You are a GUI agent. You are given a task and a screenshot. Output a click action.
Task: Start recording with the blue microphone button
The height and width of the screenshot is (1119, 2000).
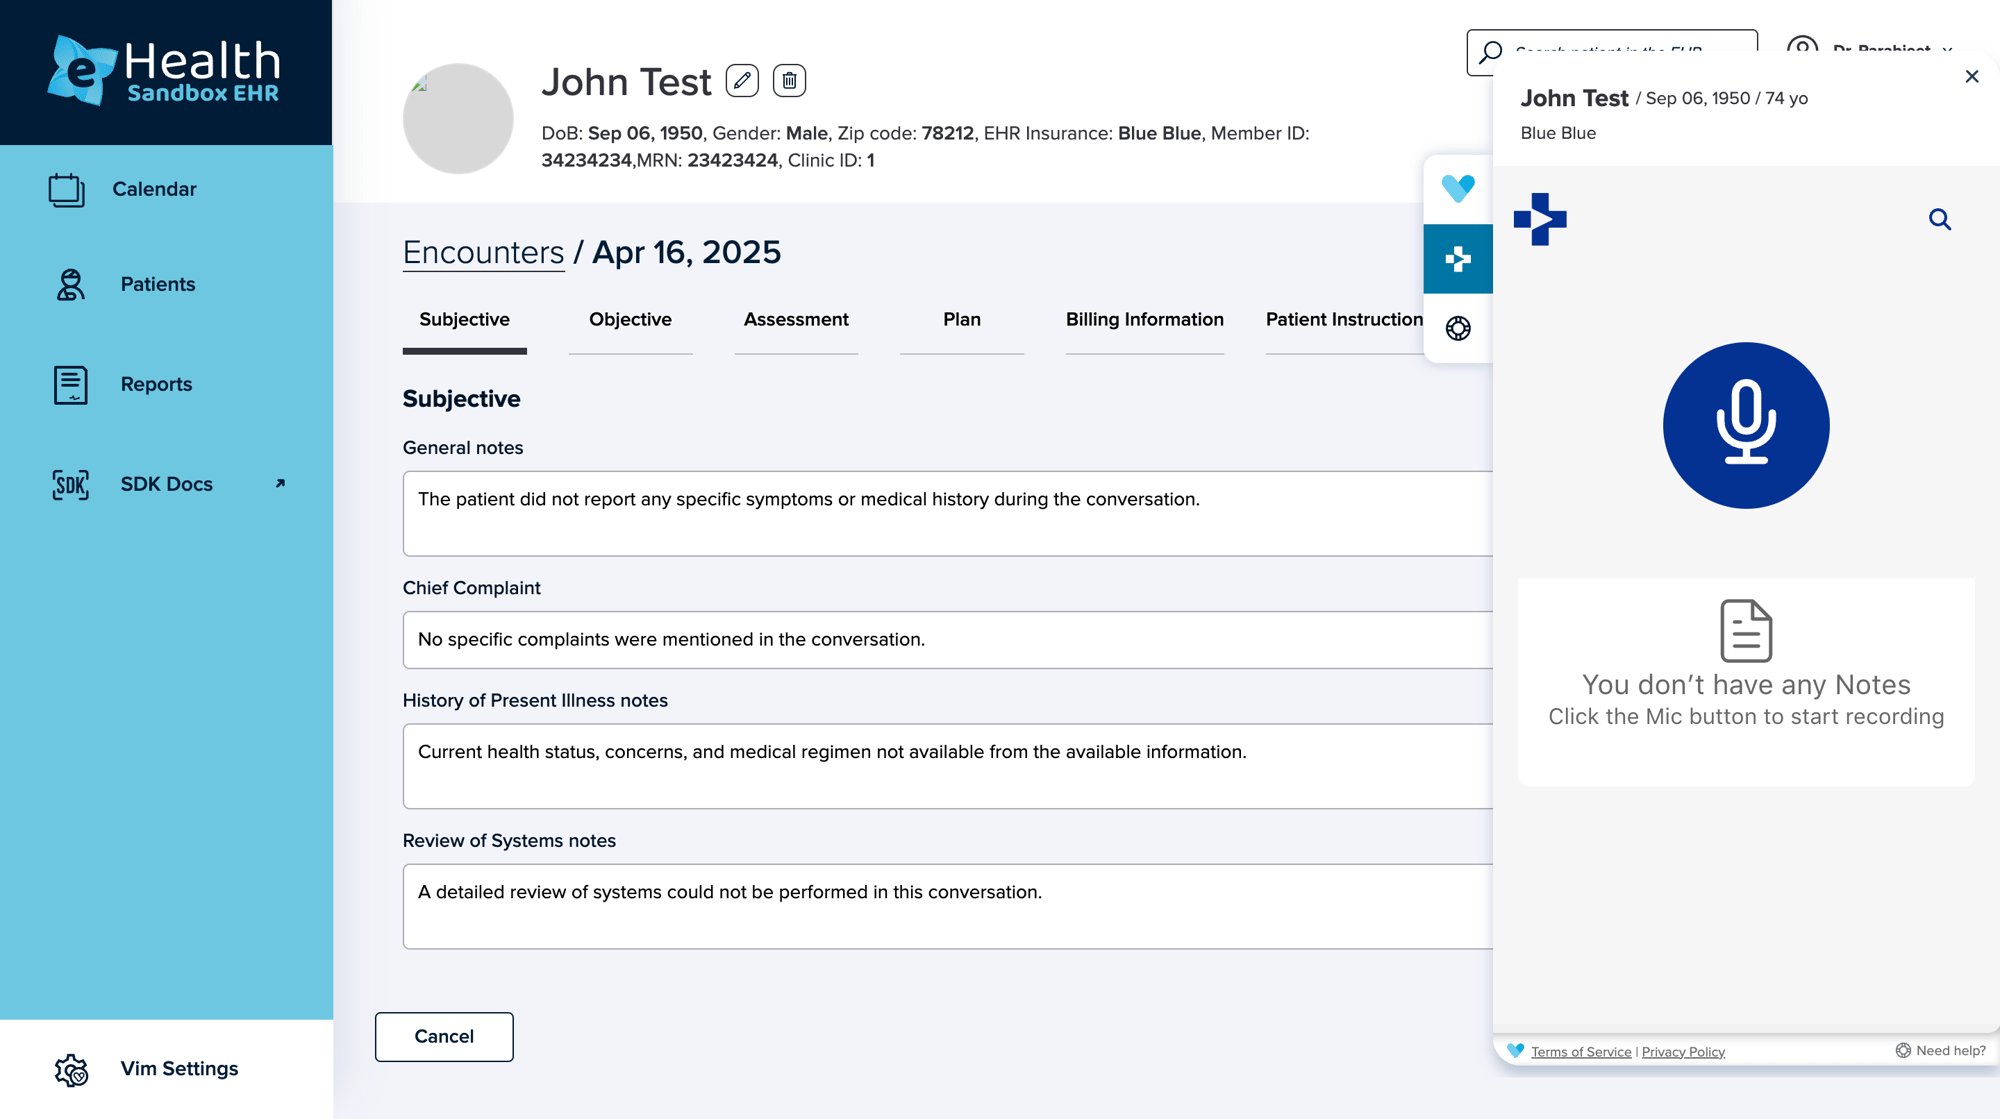(x=1745, y=425)
